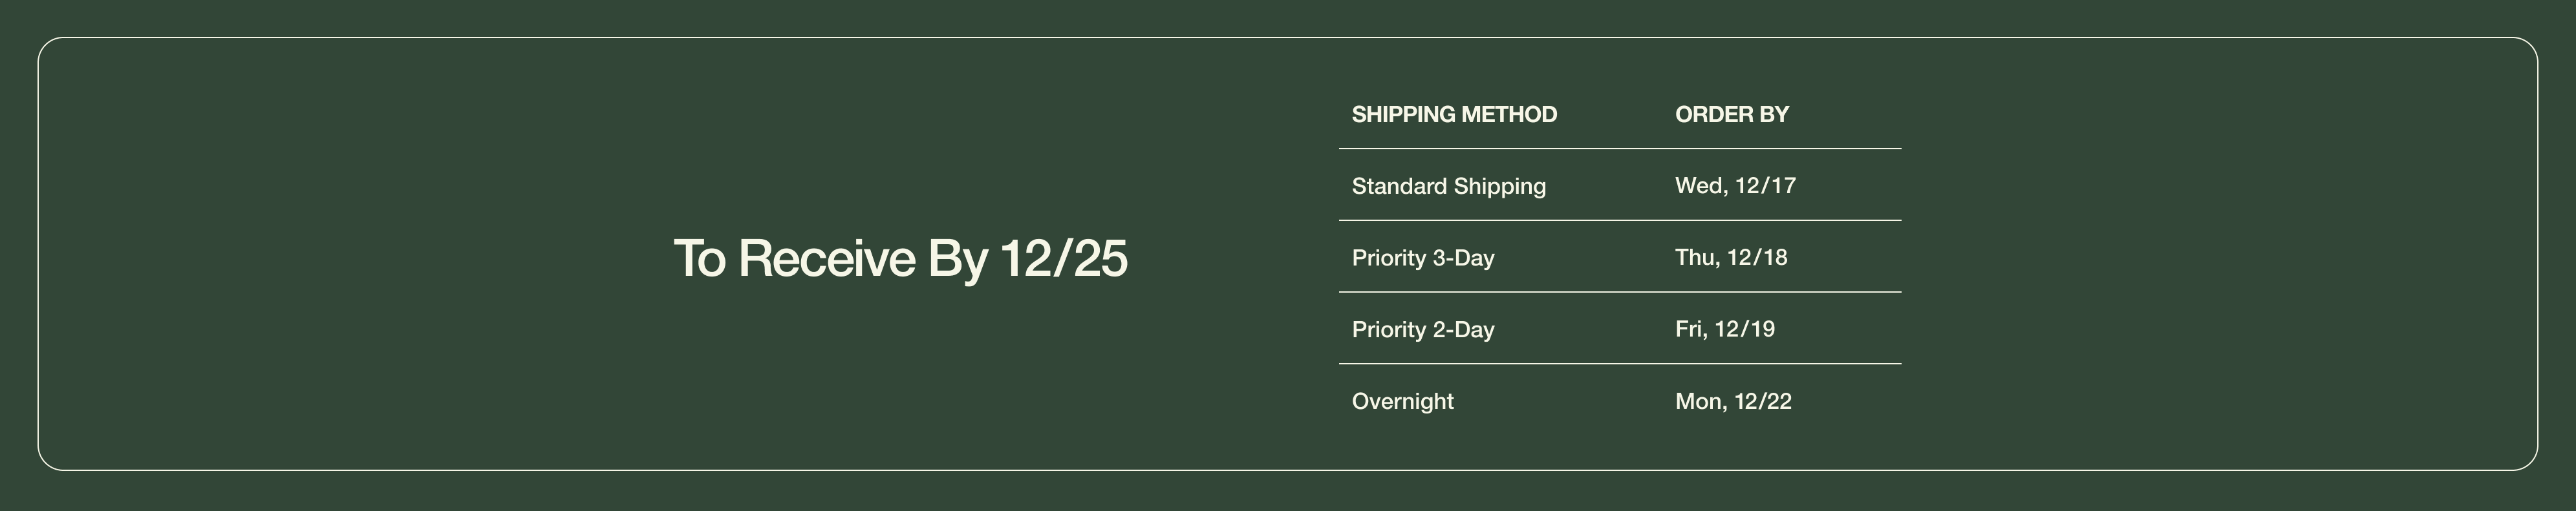Click the Thu, 12/18 order-by date
The height and width of the screenshot is (511, 2576).
coord(1730,258)
